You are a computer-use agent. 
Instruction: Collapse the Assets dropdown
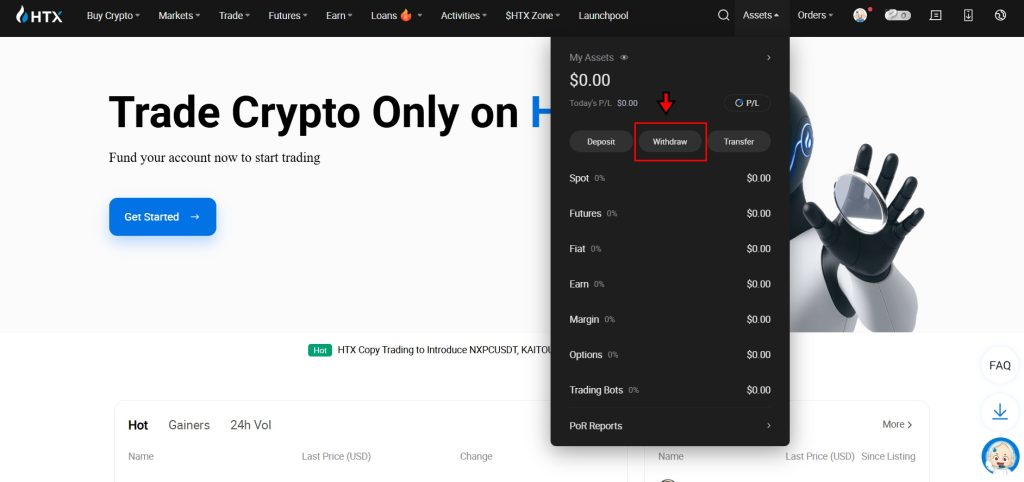pos(761,15)
